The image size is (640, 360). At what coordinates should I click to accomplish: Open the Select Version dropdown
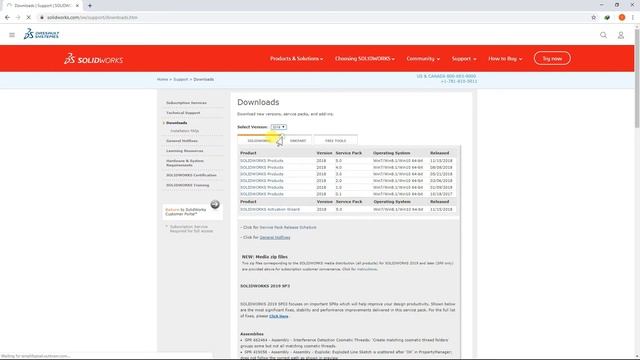point(278,127)
